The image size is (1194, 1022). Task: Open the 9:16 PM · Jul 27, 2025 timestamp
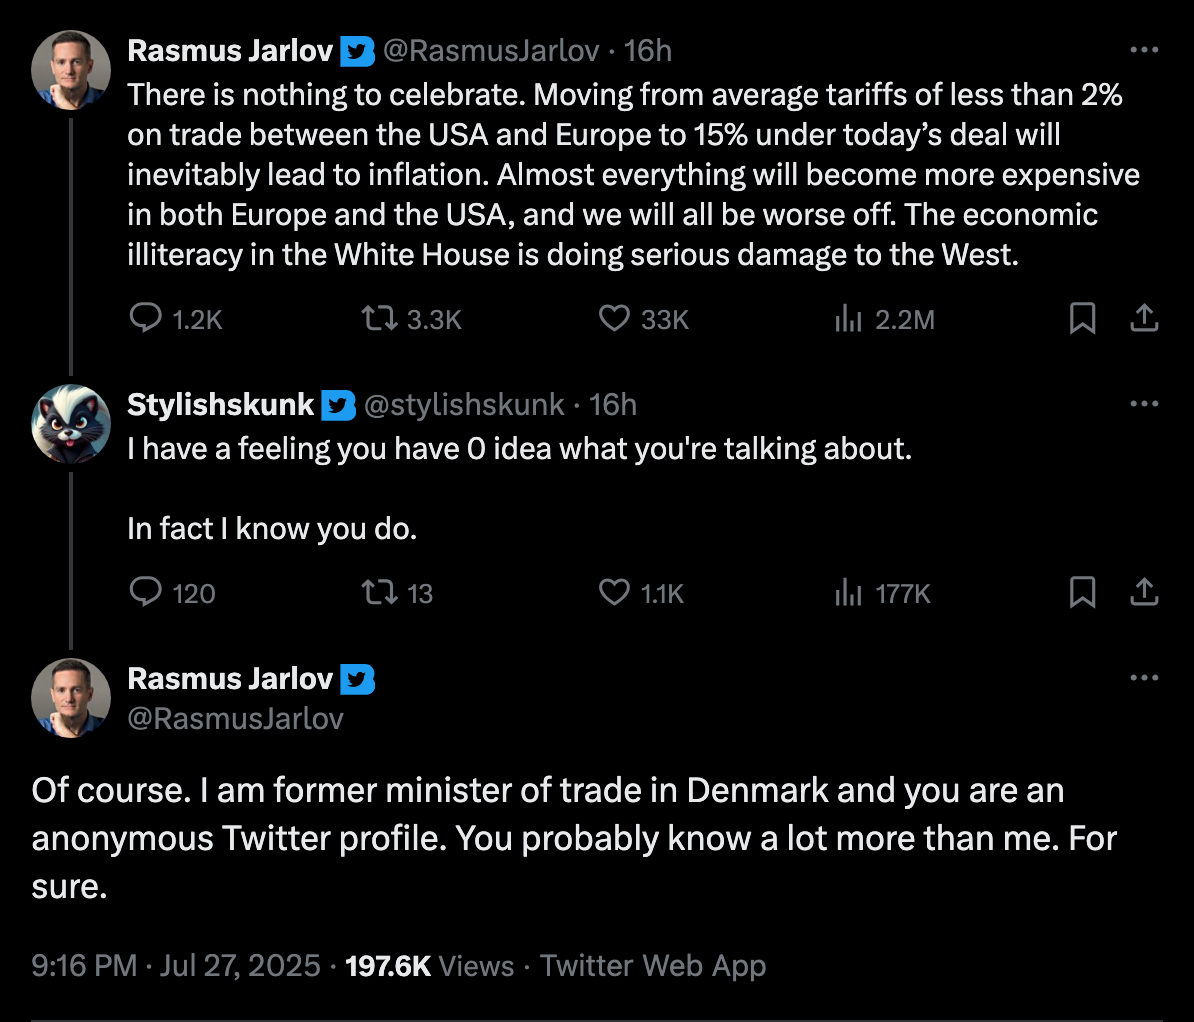(176, 966)
